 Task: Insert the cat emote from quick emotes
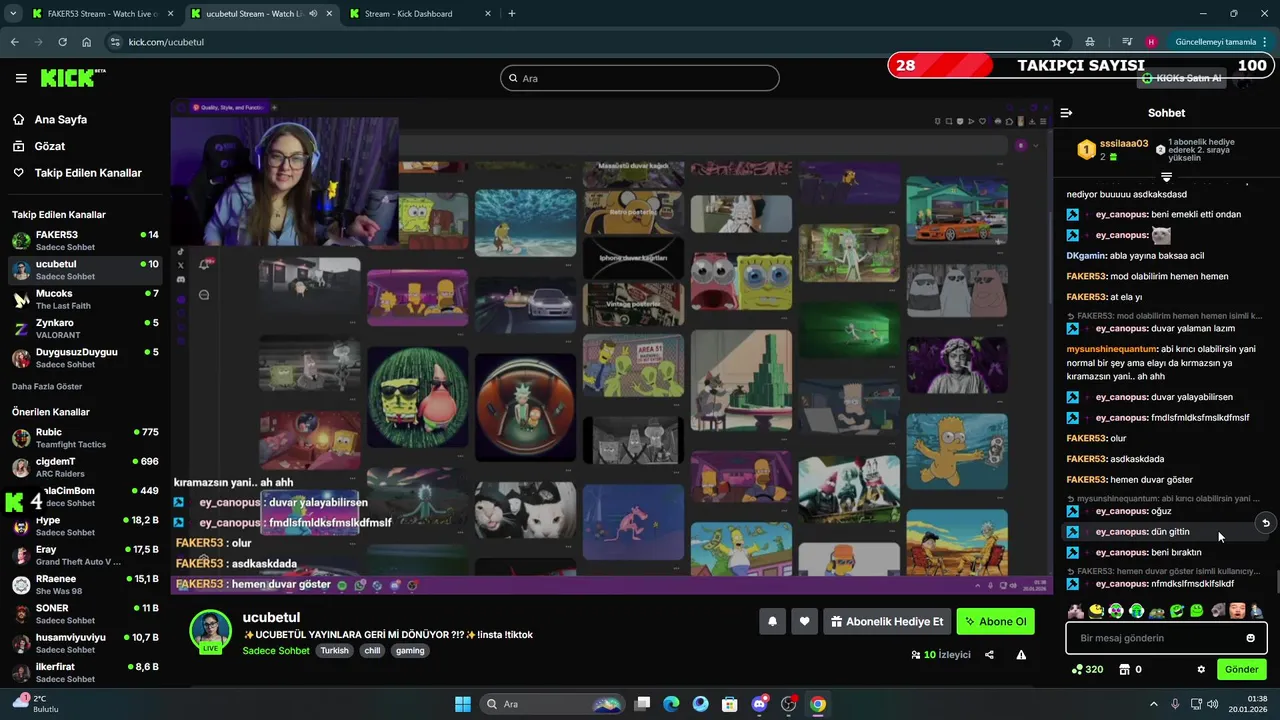[x=1075, y=610]
